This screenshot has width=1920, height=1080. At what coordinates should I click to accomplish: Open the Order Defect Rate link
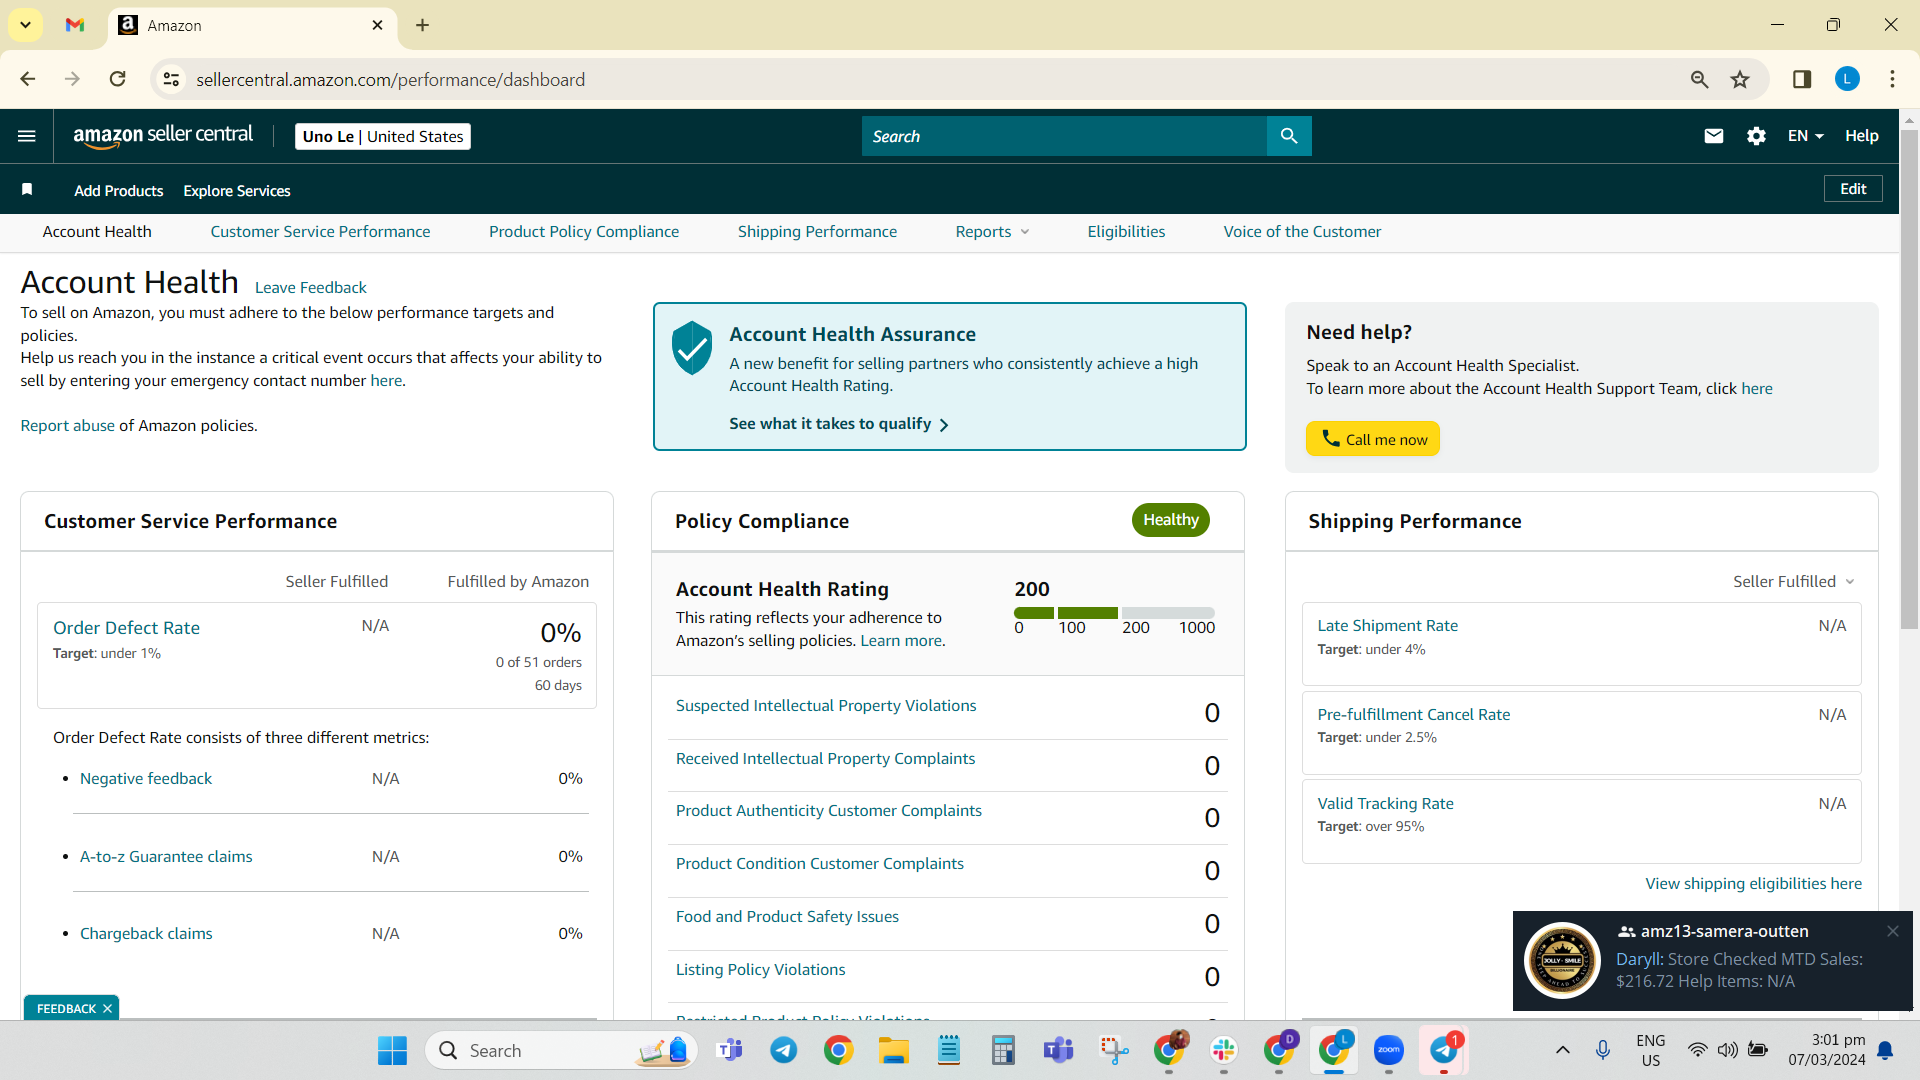point(126,628)
